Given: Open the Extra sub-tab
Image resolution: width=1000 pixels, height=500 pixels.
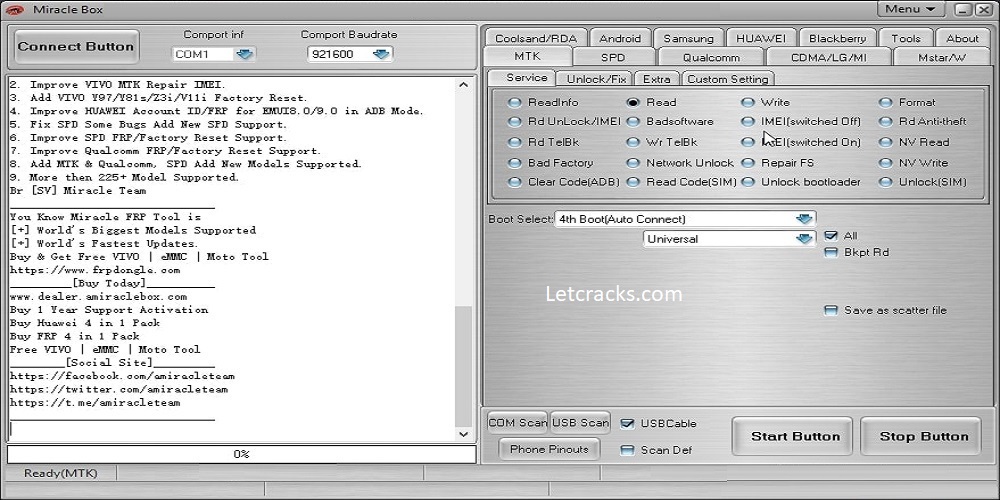Looking at the screenshot, I should (656, 79).
